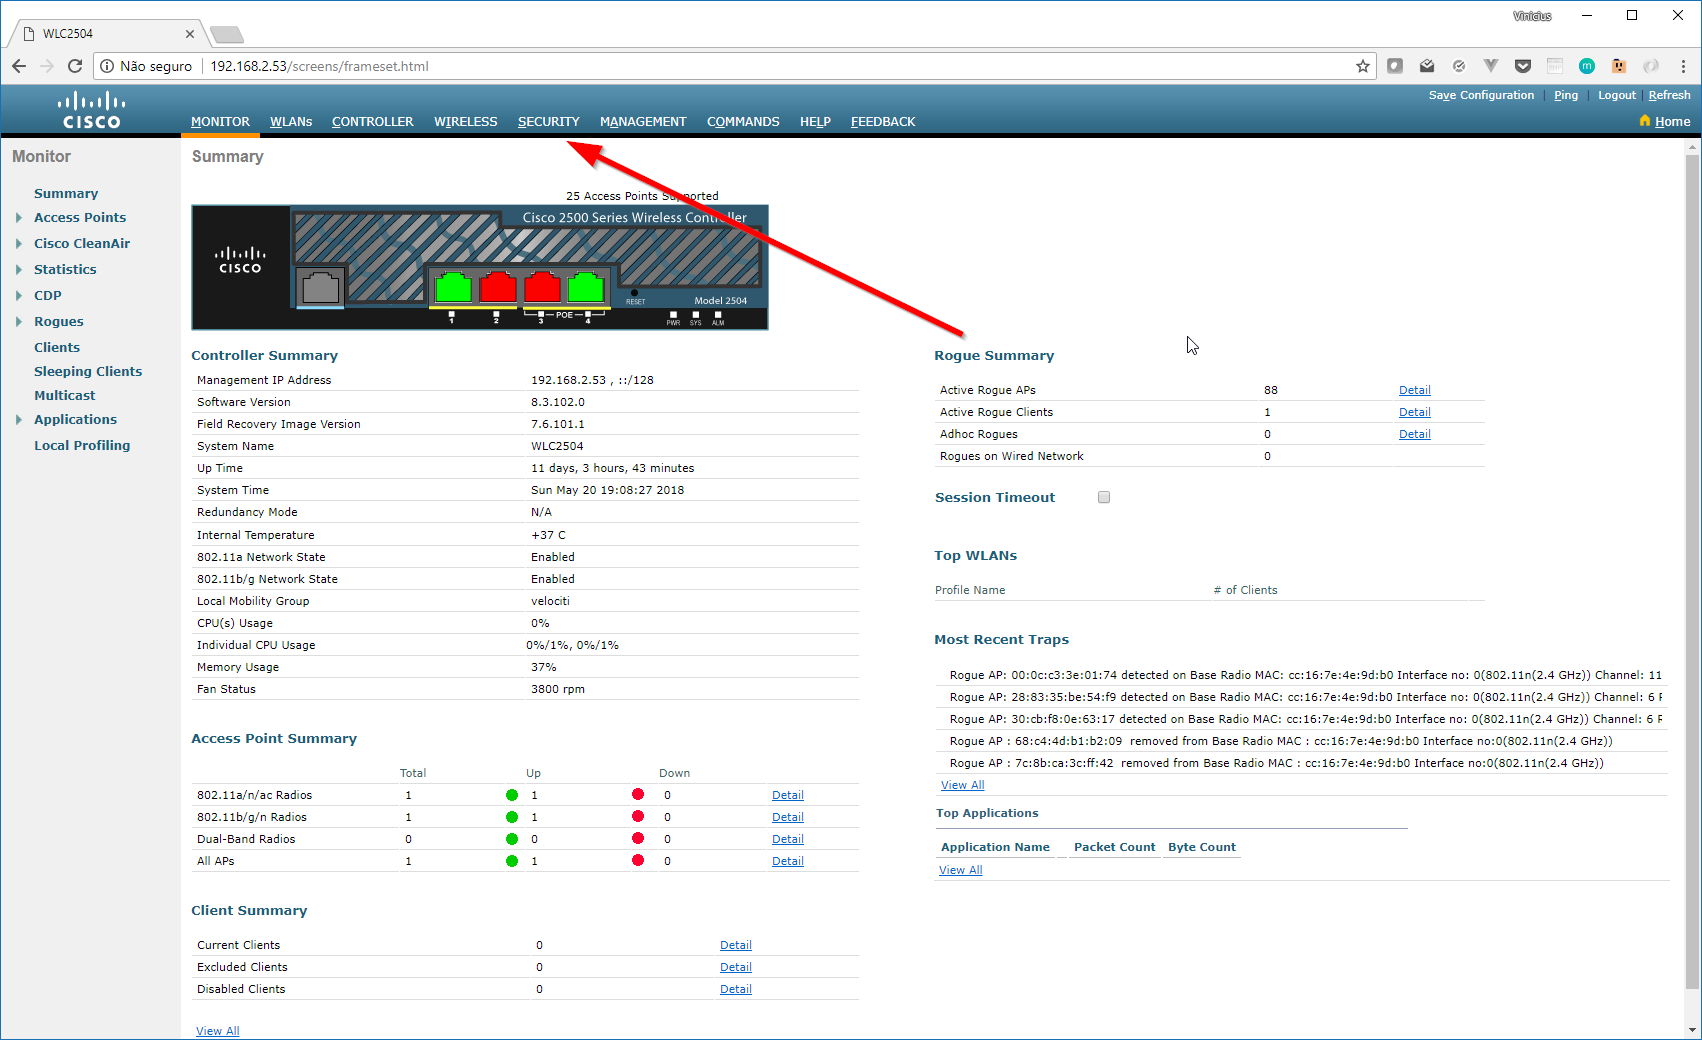Click the red port 3 icon
The image size is (1702, 1040).
pyautogui.click(x=542, y=287)
